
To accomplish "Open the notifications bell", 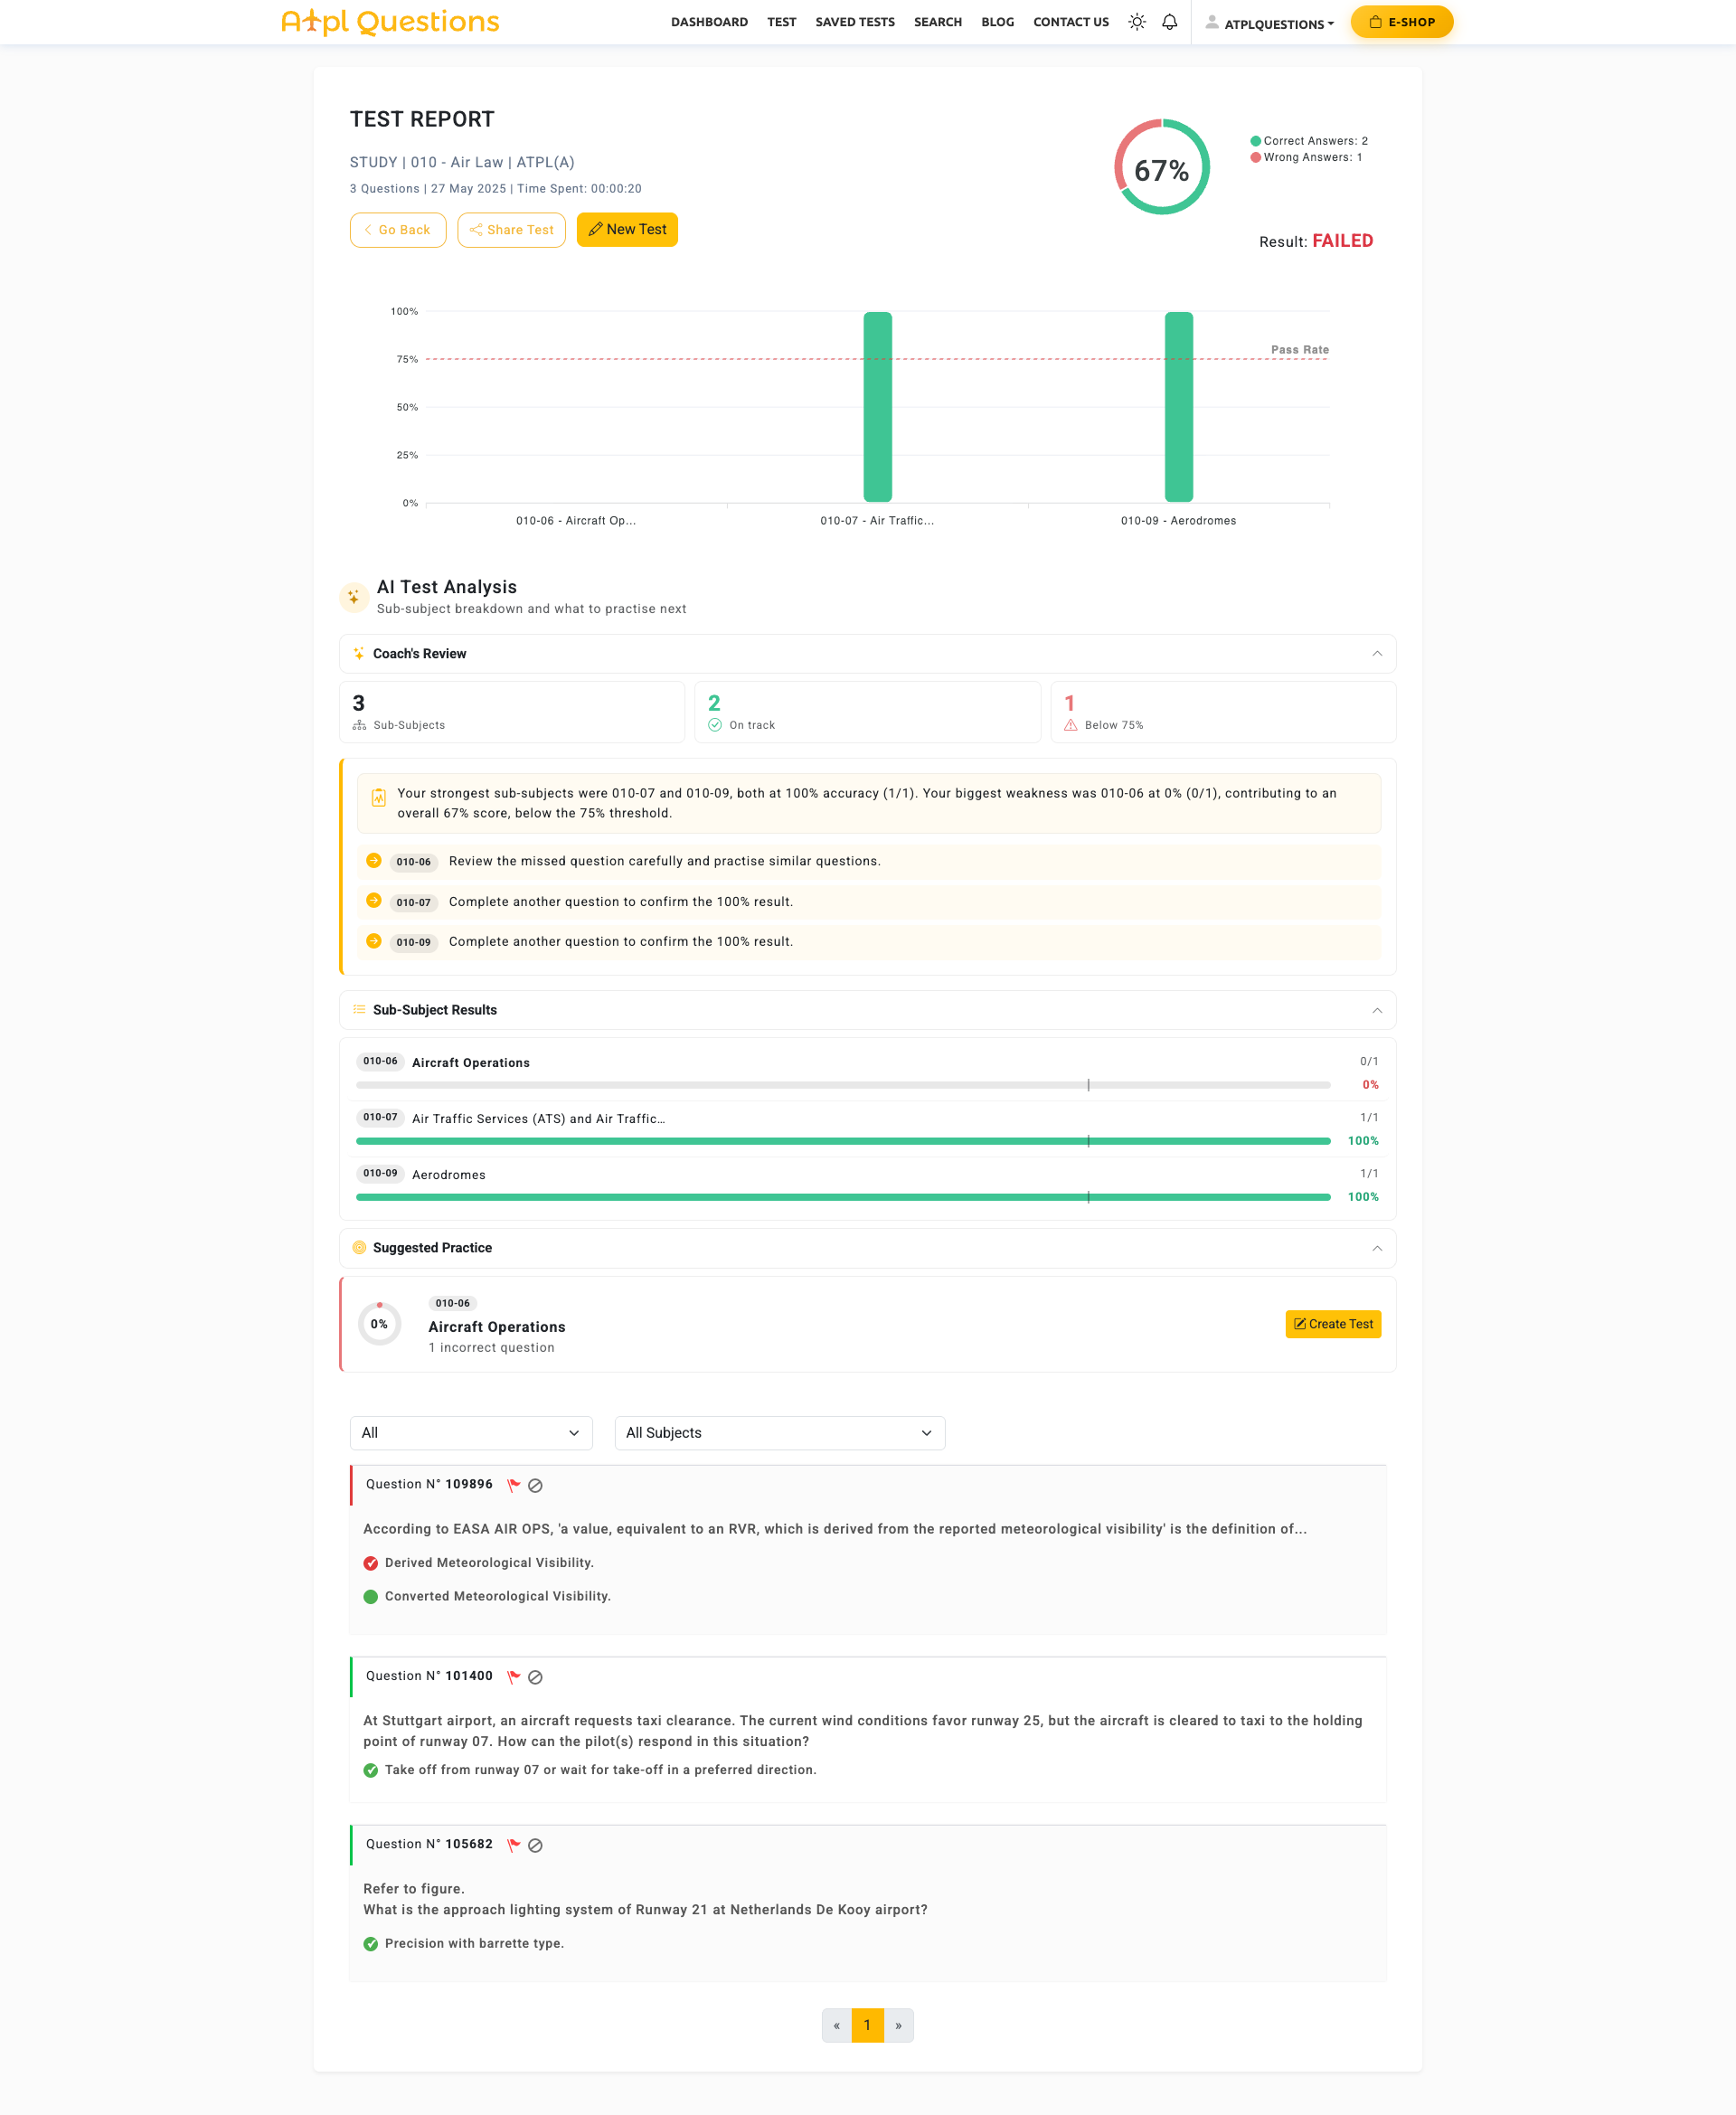I will click(x=1169, y=22).
